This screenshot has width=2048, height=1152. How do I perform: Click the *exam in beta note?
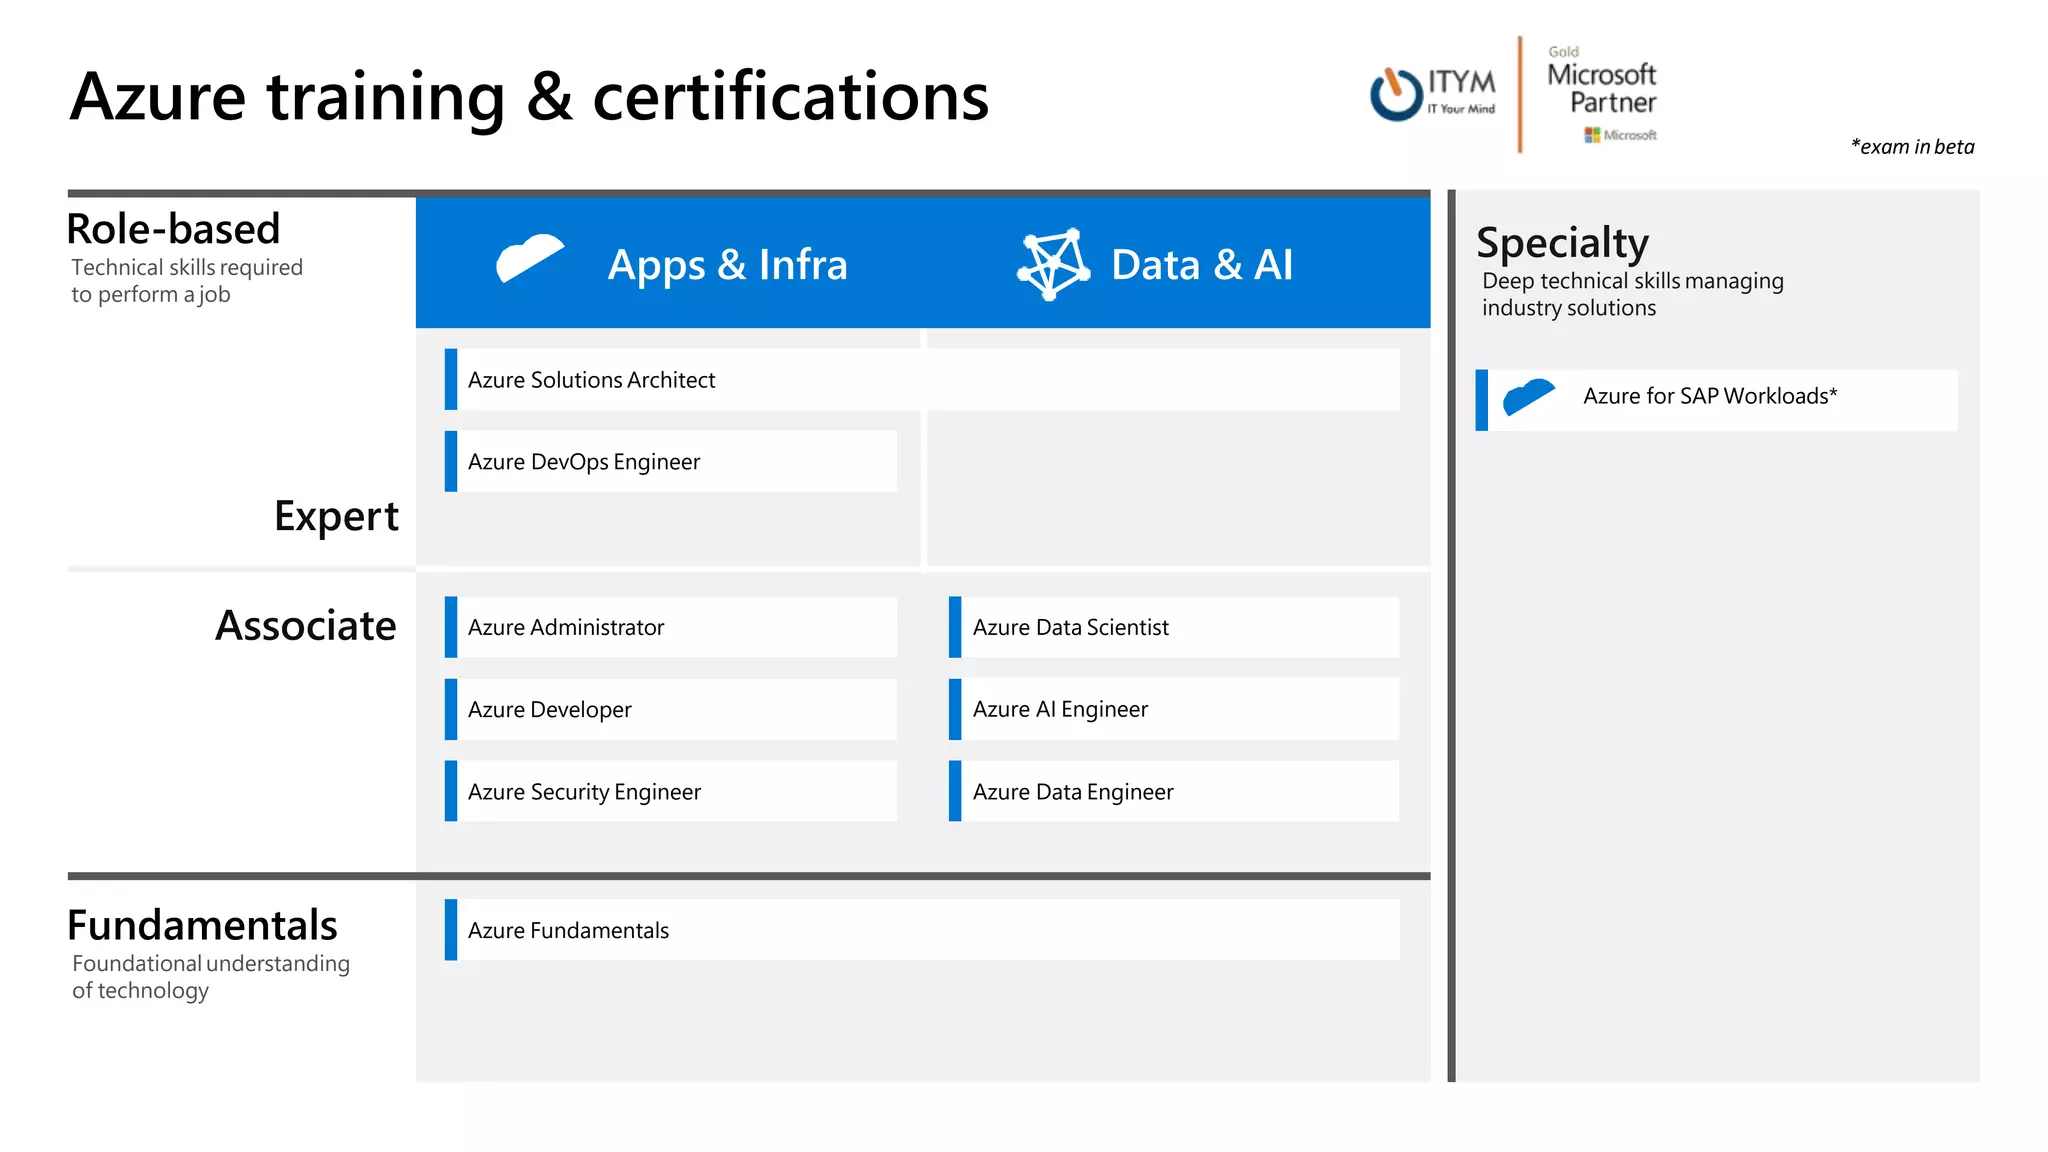1912,147
